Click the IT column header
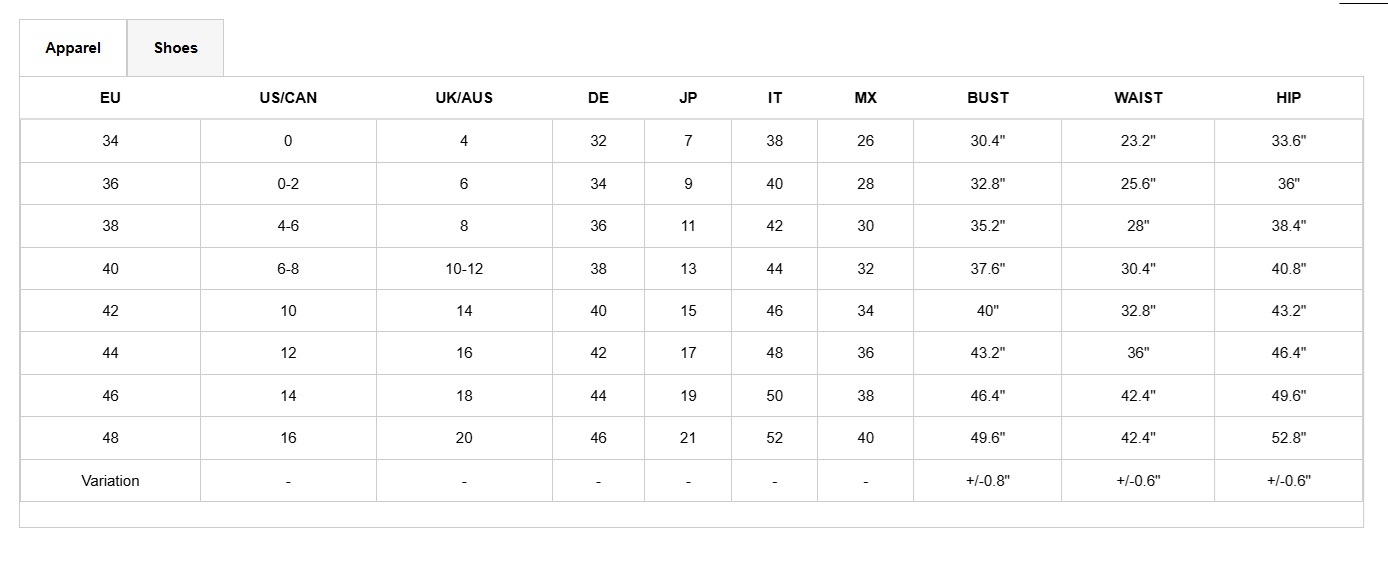 click(x=775, y=98)
